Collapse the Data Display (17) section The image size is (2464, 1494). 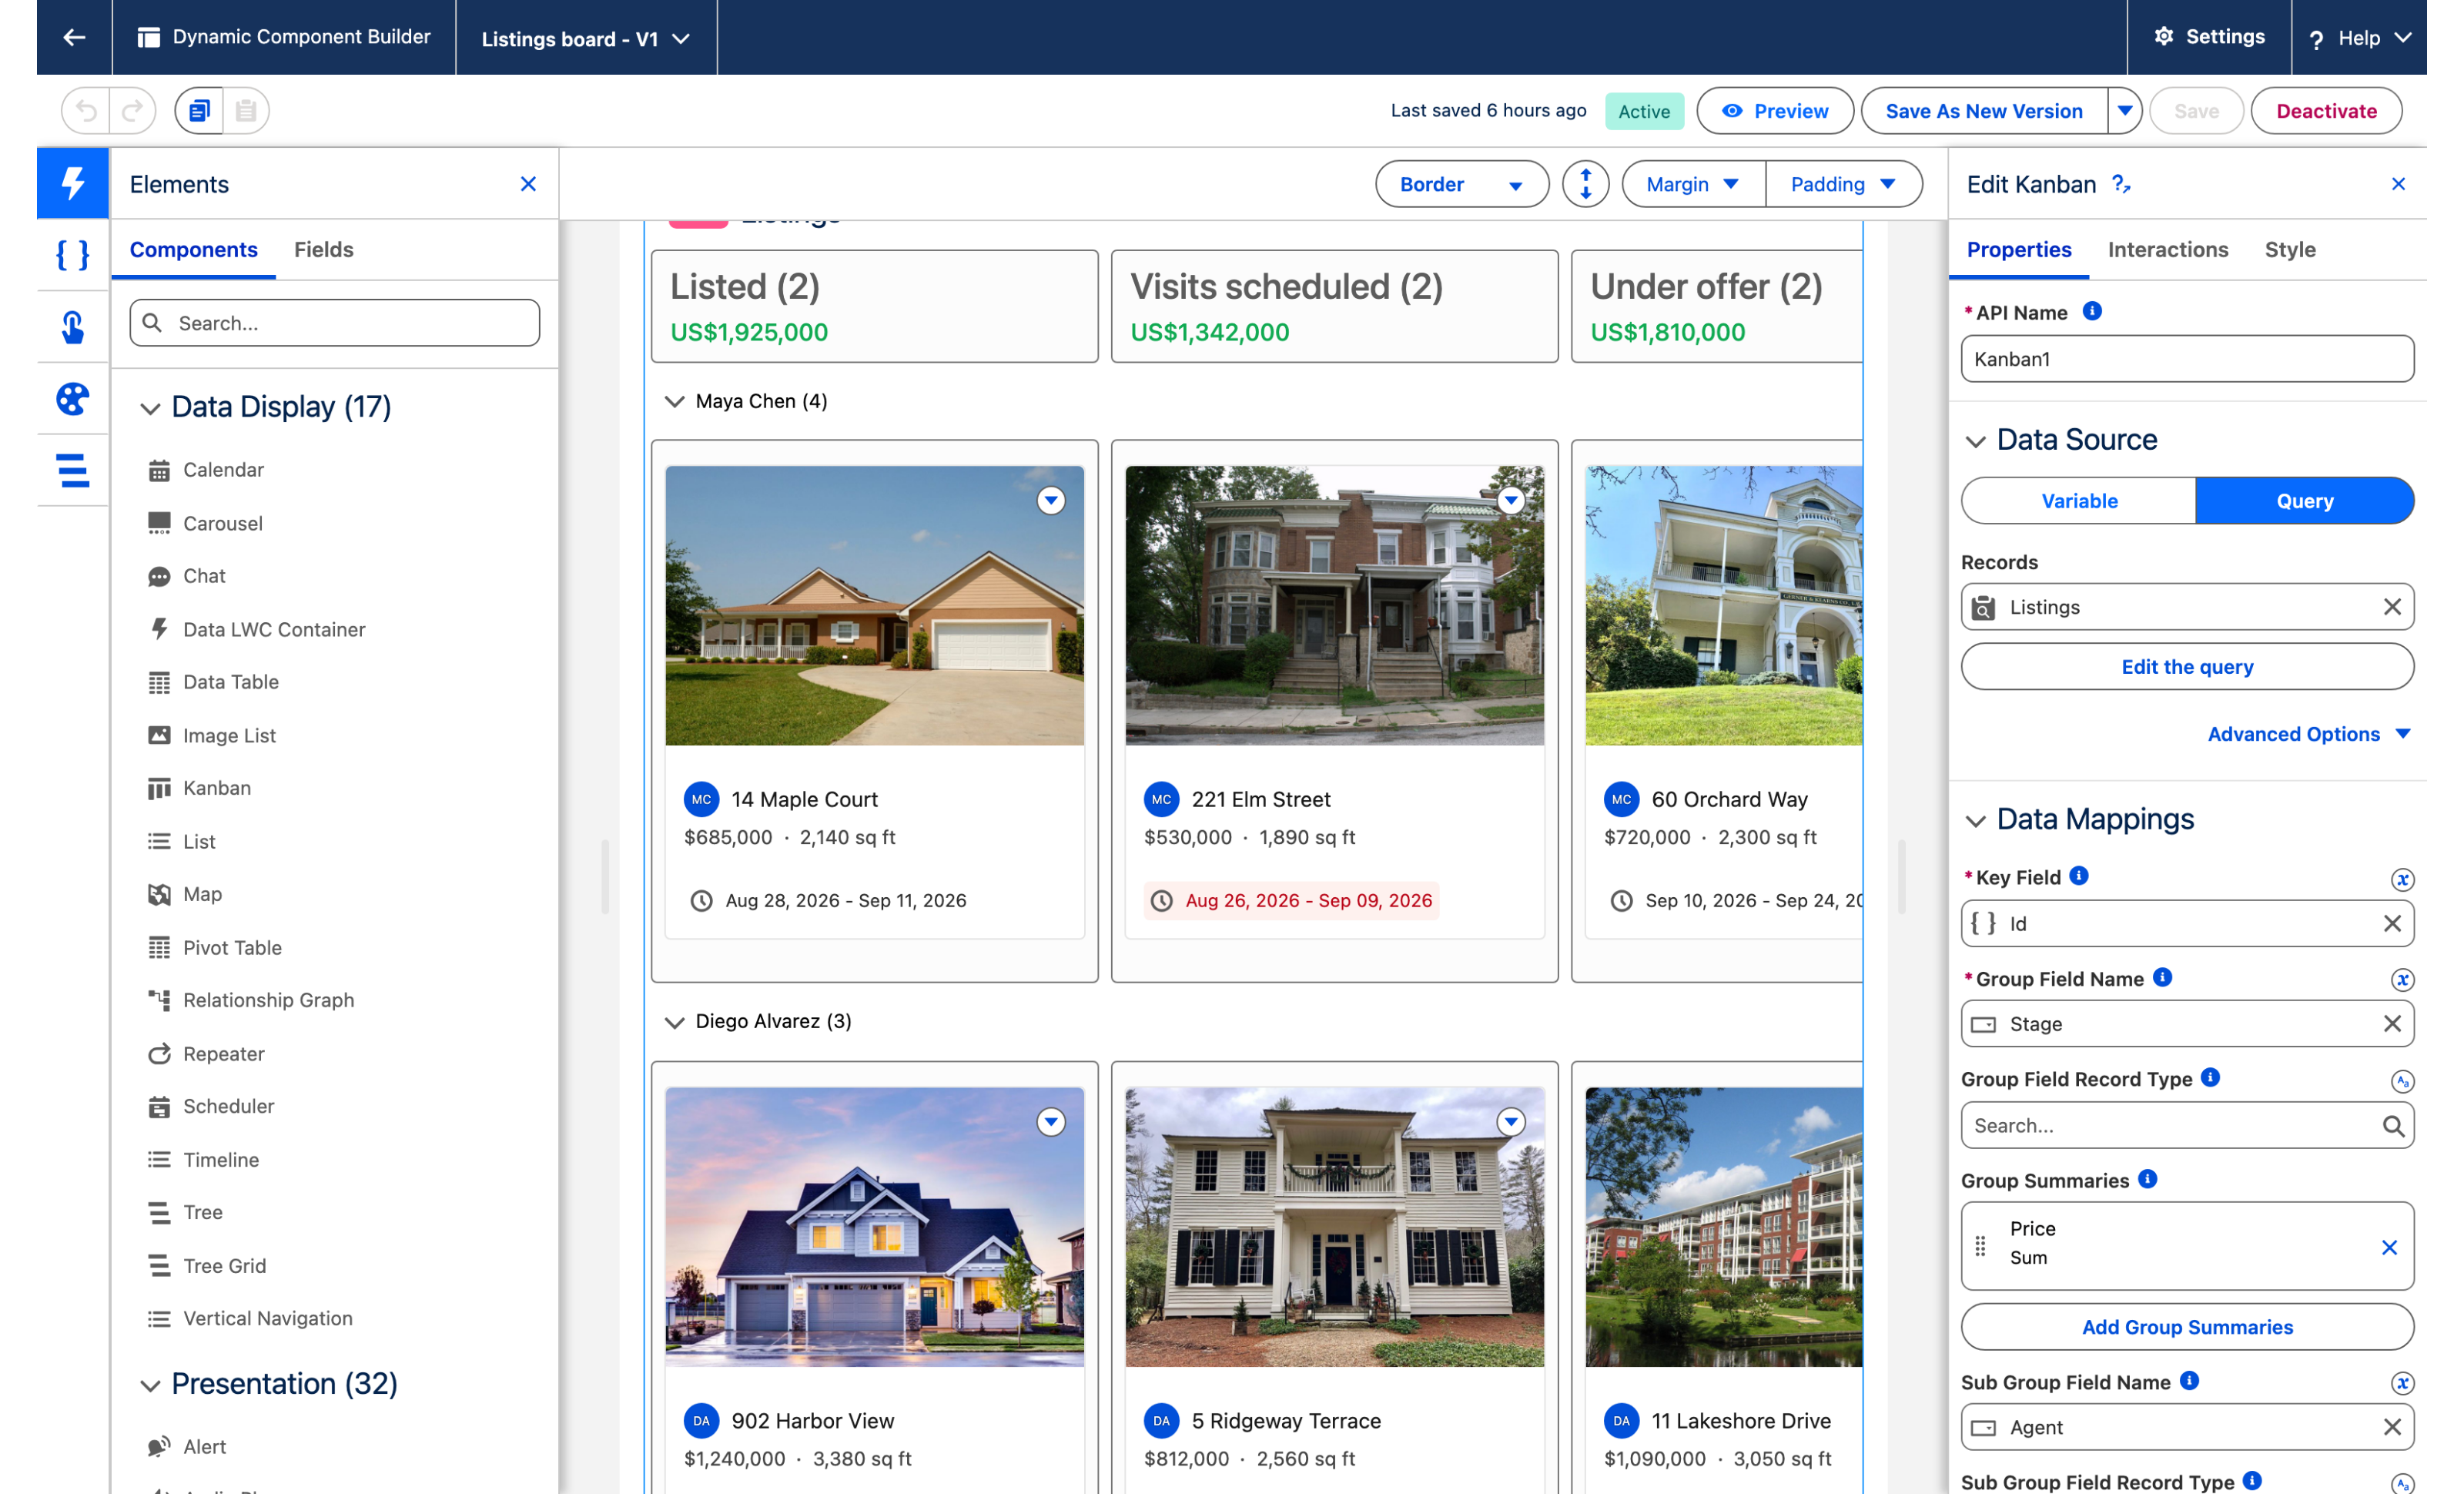[x=150, y=408]
